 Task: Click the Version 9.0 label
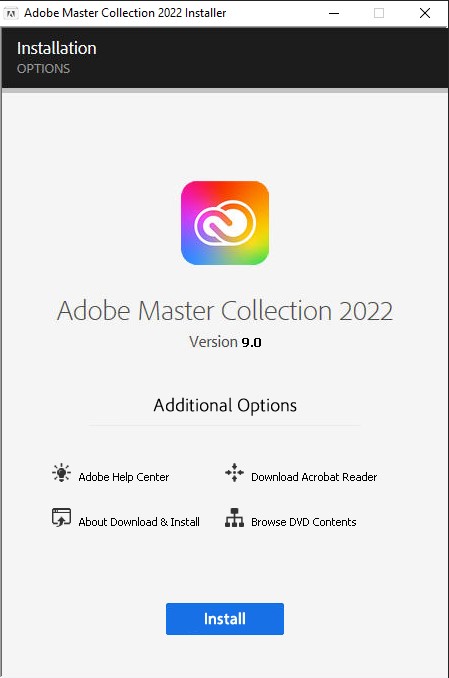[x=225, y=342]
